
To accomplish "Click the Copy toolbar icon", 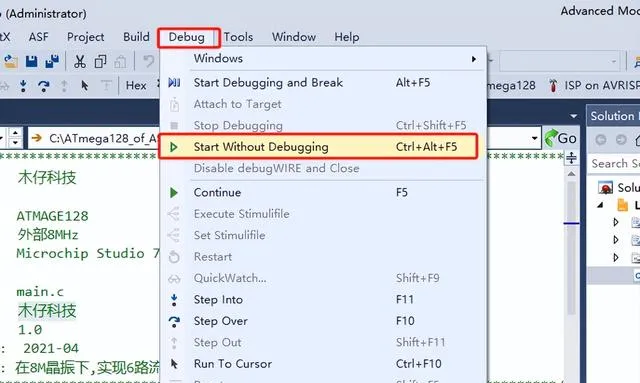I will tap(100, 62).
